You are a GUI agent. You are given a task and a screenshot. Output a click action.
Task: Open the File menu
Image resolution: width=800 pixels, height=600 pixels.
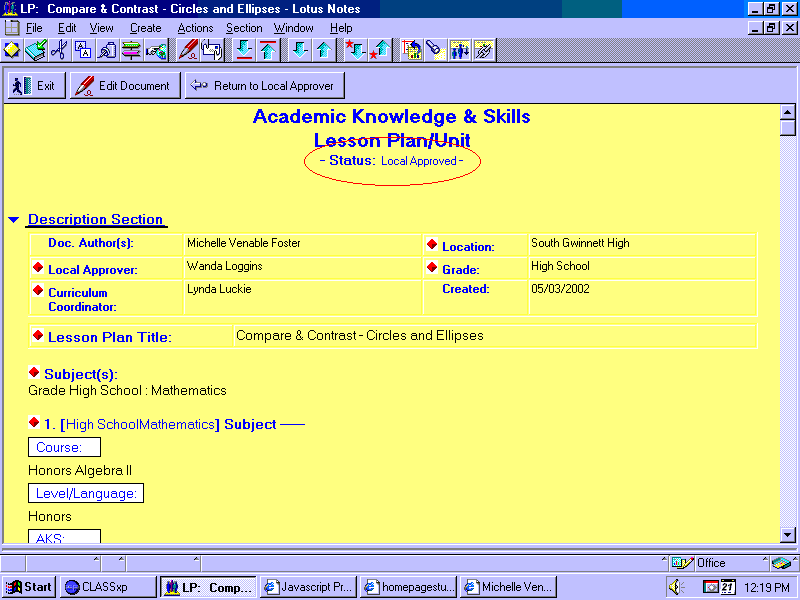point(34,28)
